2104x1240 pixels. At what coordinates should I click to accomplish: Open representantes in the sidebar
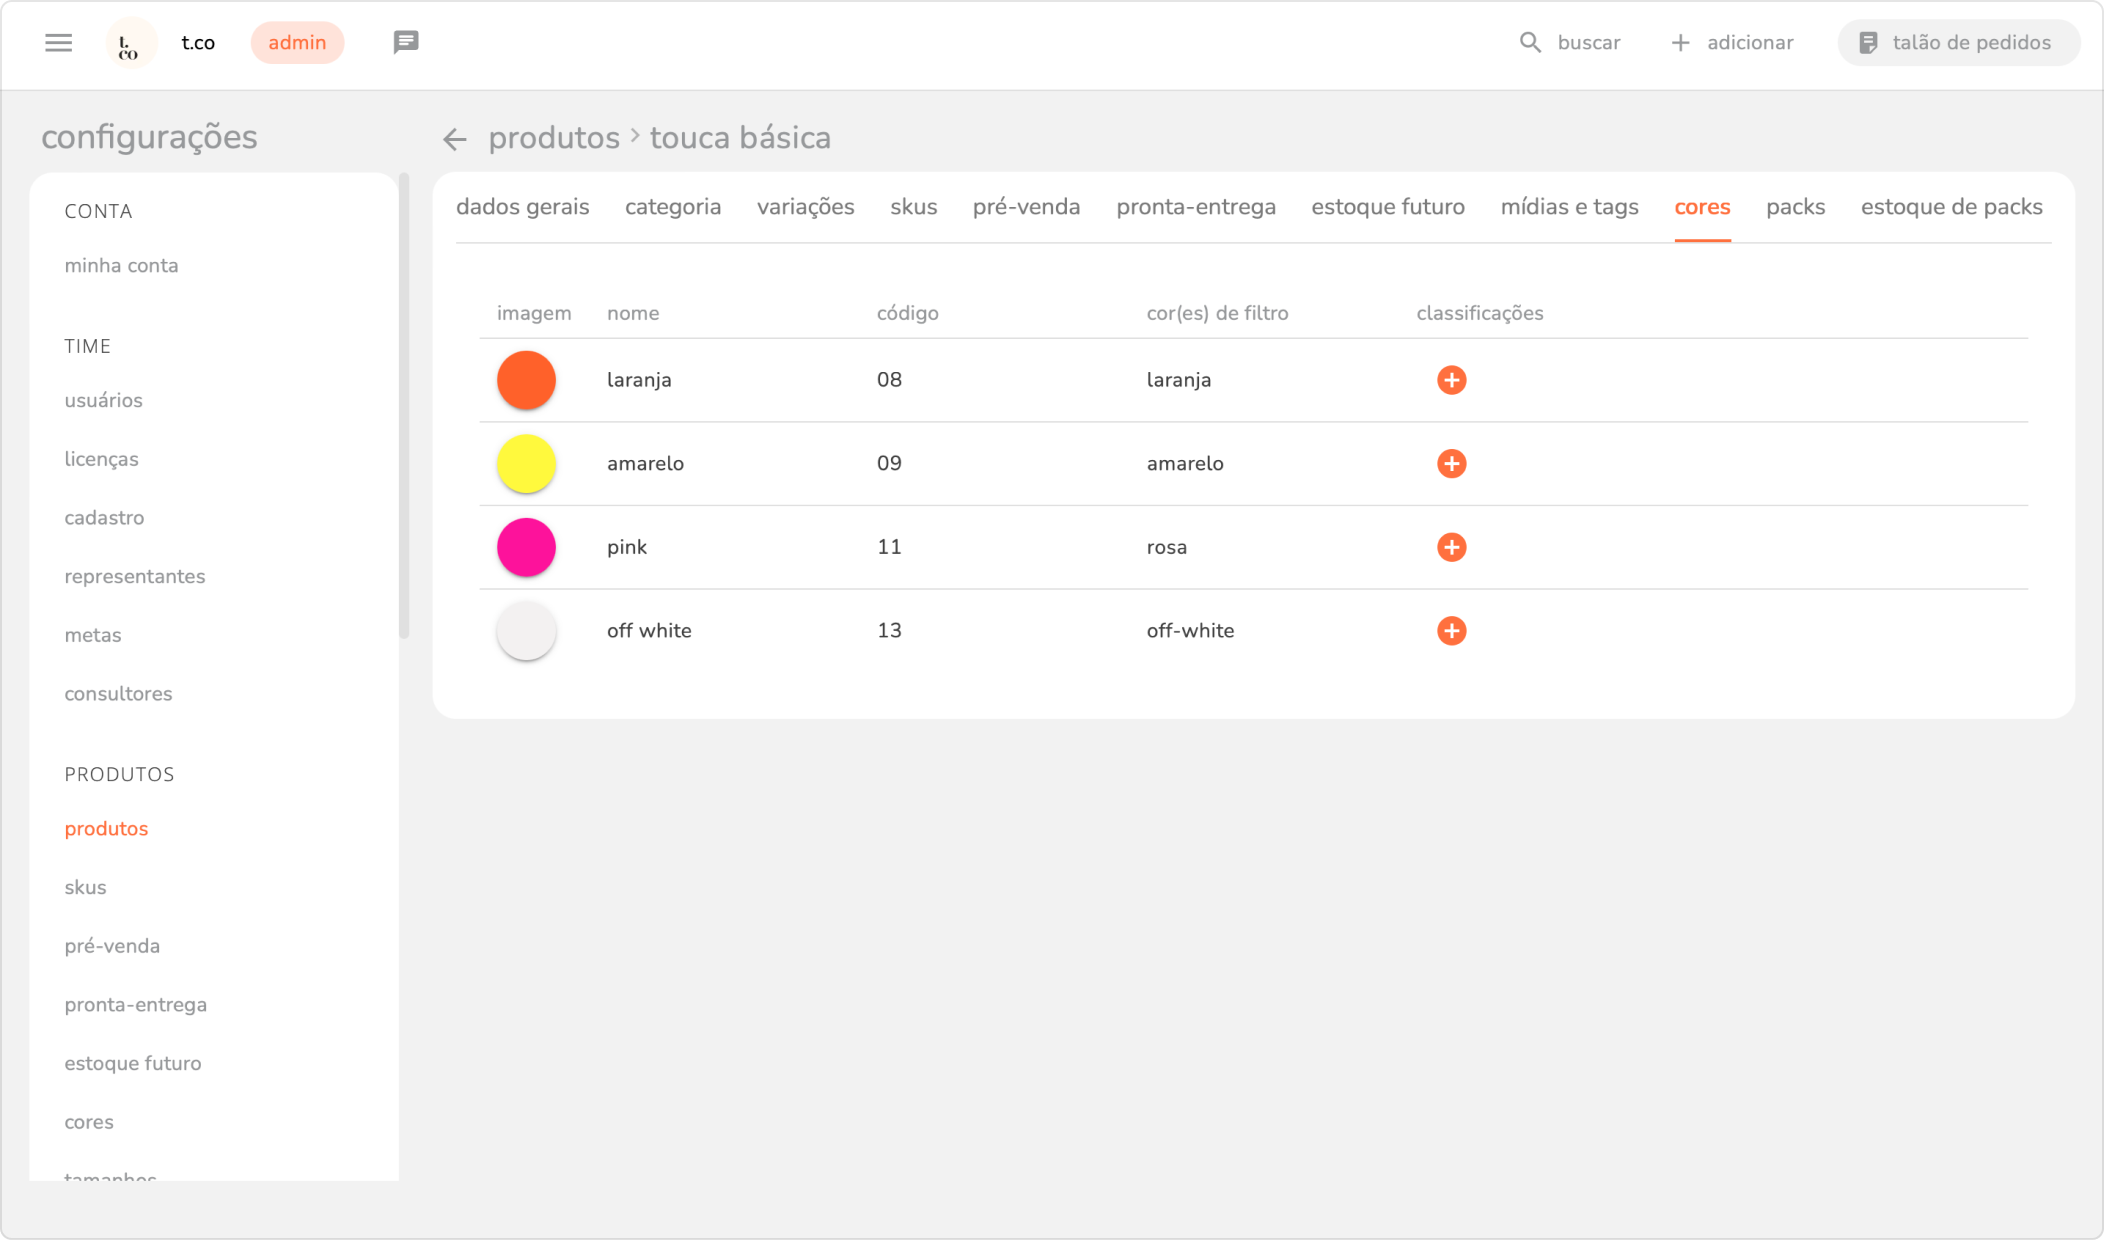coord(135,577)
